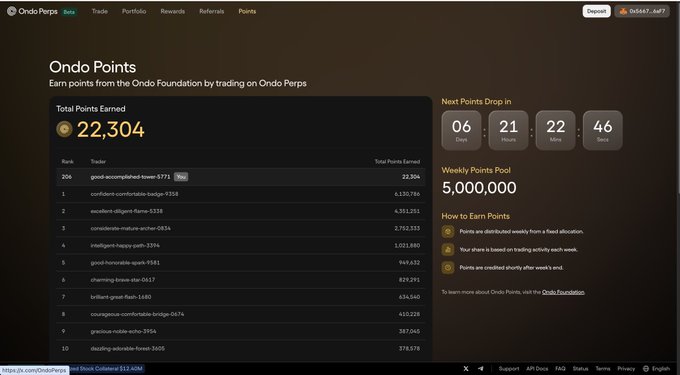Open the Ondo Foundation link
Screen dimensions: 680x375
(563, 292)
